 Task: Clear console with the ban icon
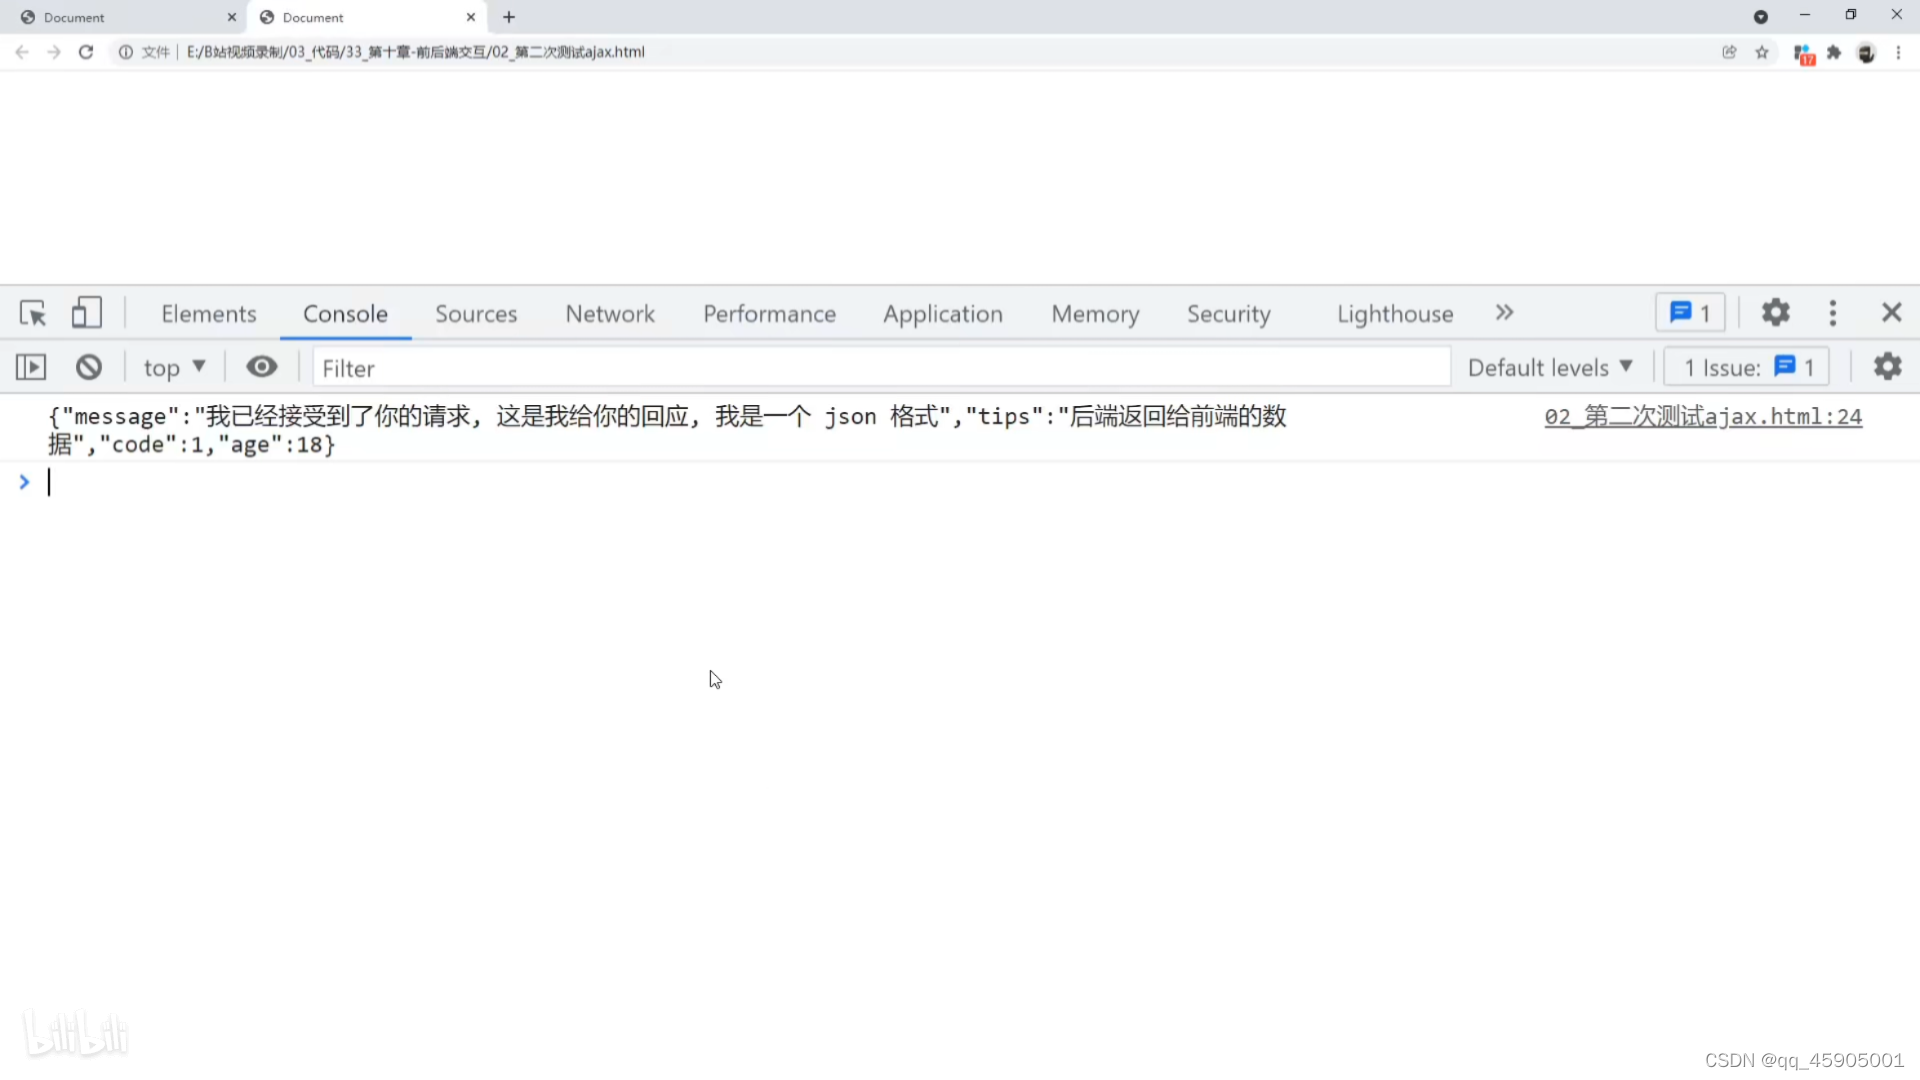[x=89, y=368]
